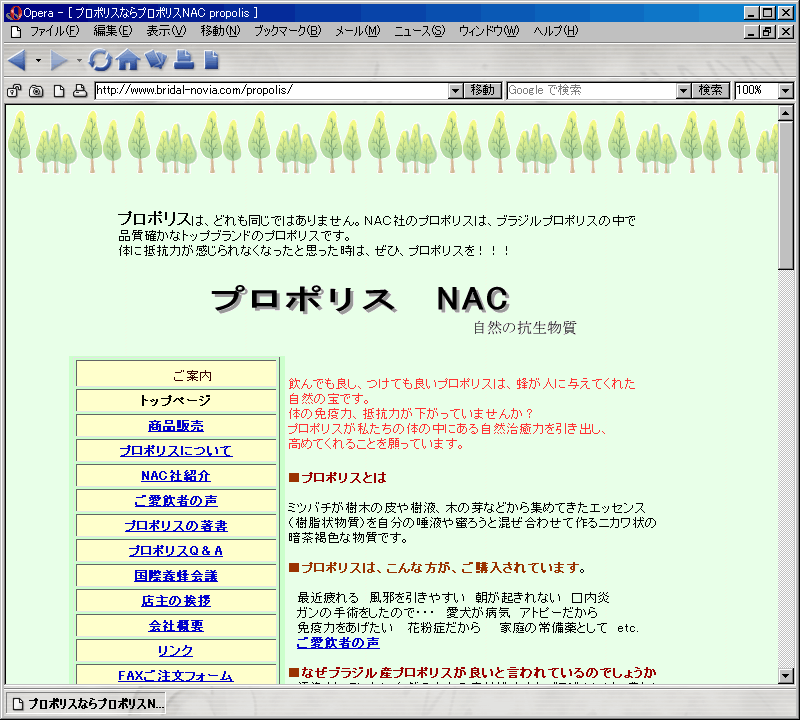This screenshot has height=720, width=800.
Task: Go to the Home page icon
Action: coord(128,60)
